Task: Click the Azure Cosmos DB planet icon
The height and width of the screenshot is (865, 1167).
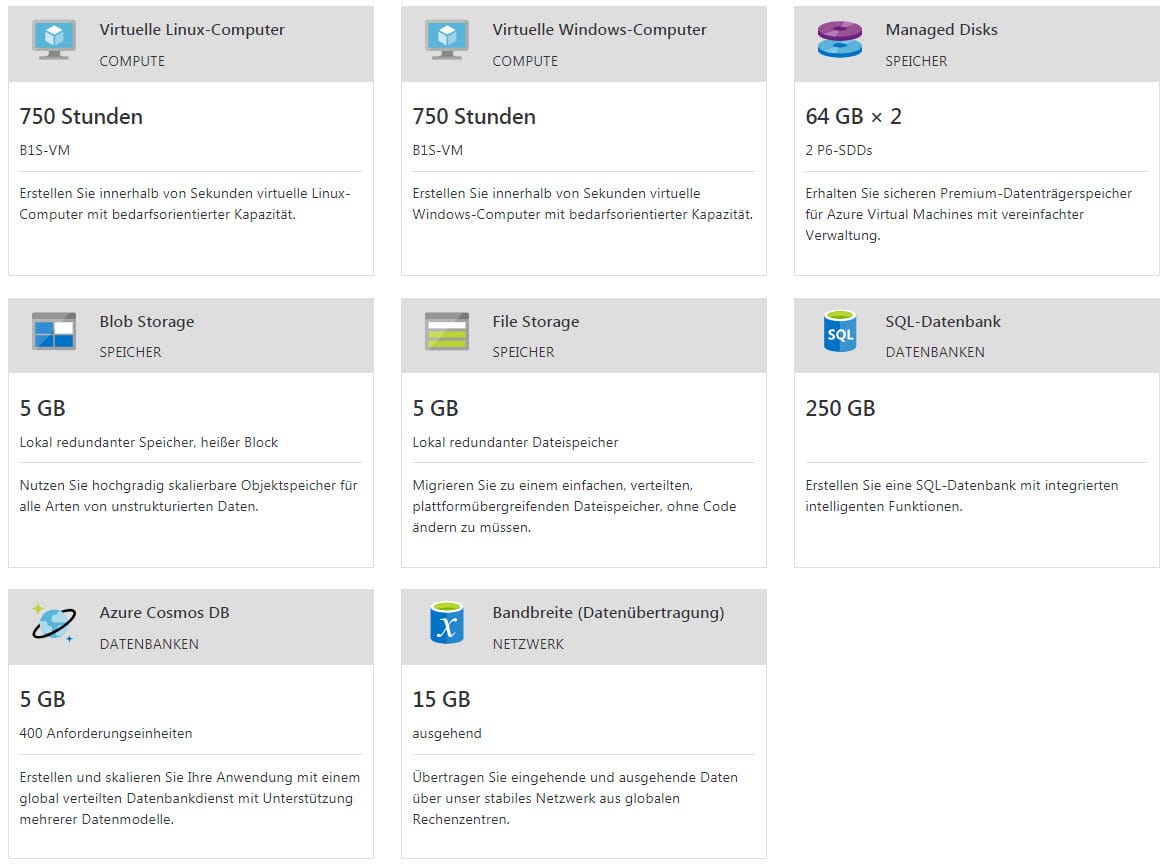Action: point(54,622)
